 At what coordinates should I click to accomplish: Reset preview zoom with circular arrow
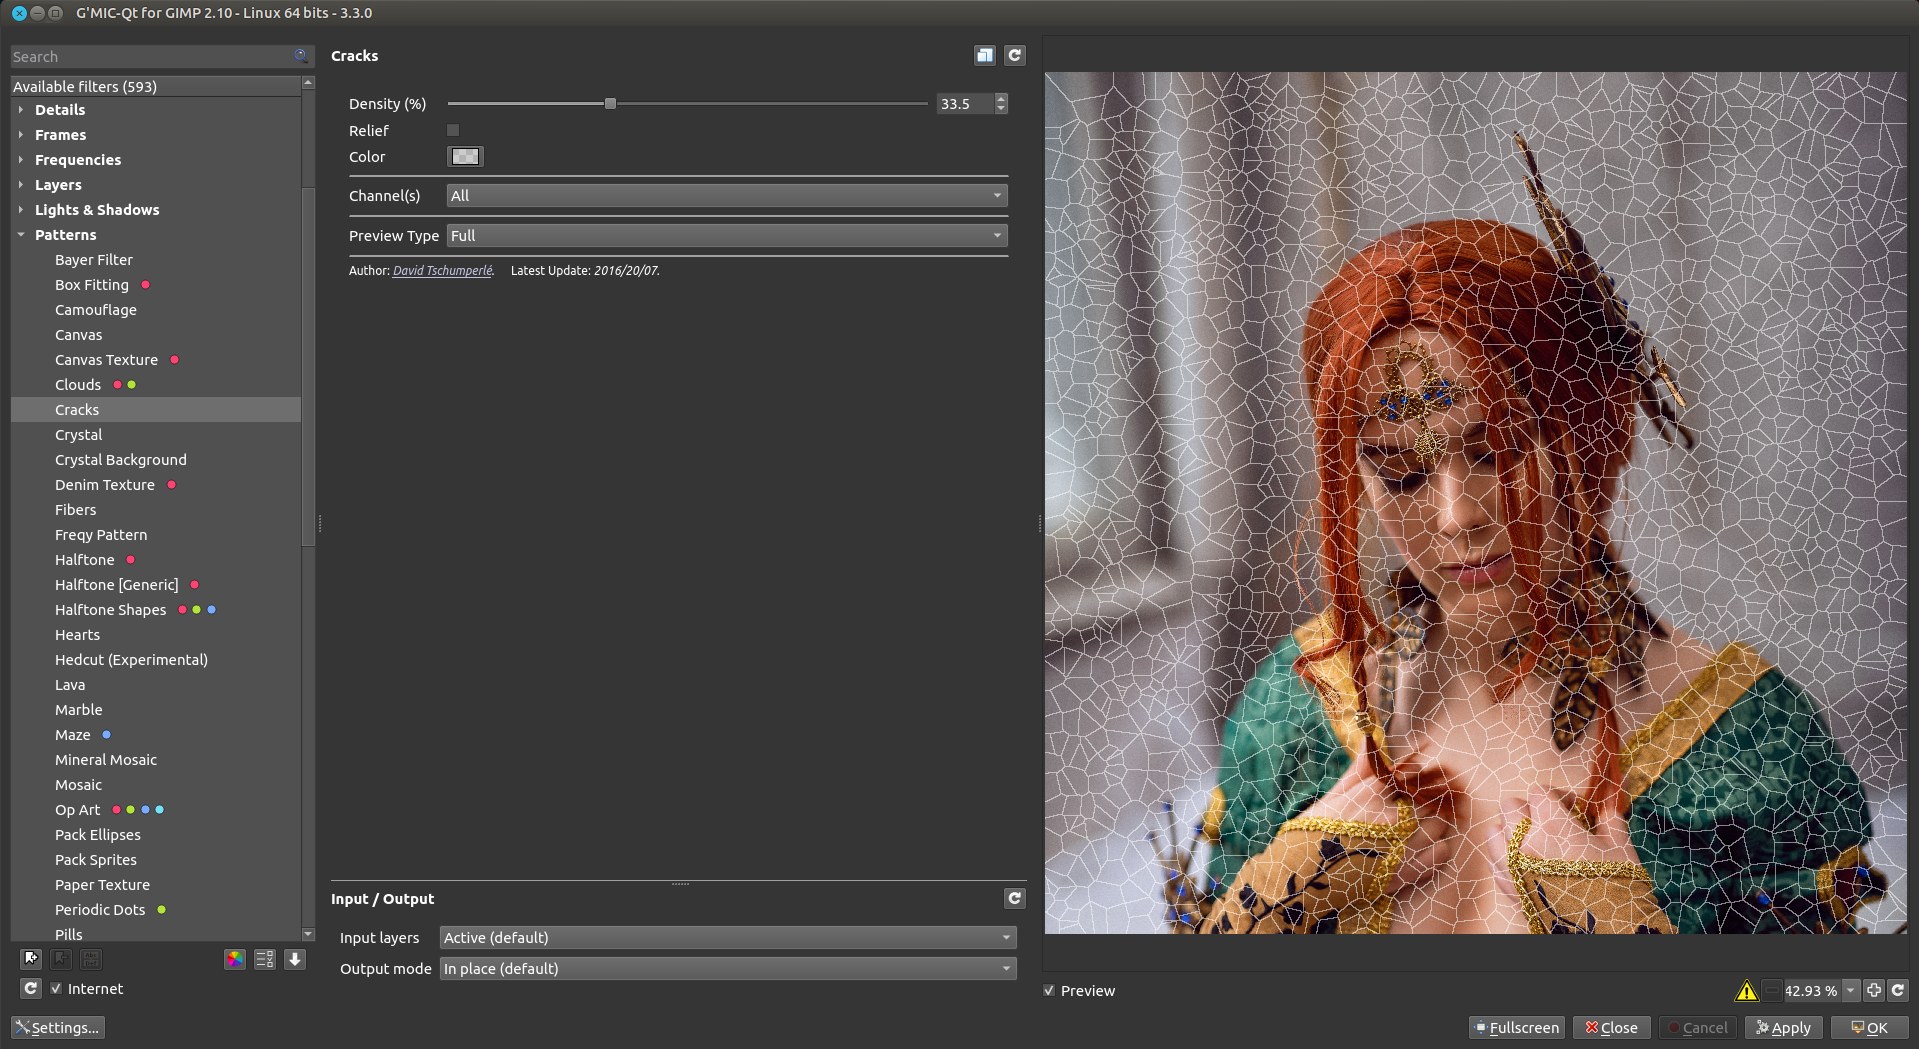click(1898, 990)
